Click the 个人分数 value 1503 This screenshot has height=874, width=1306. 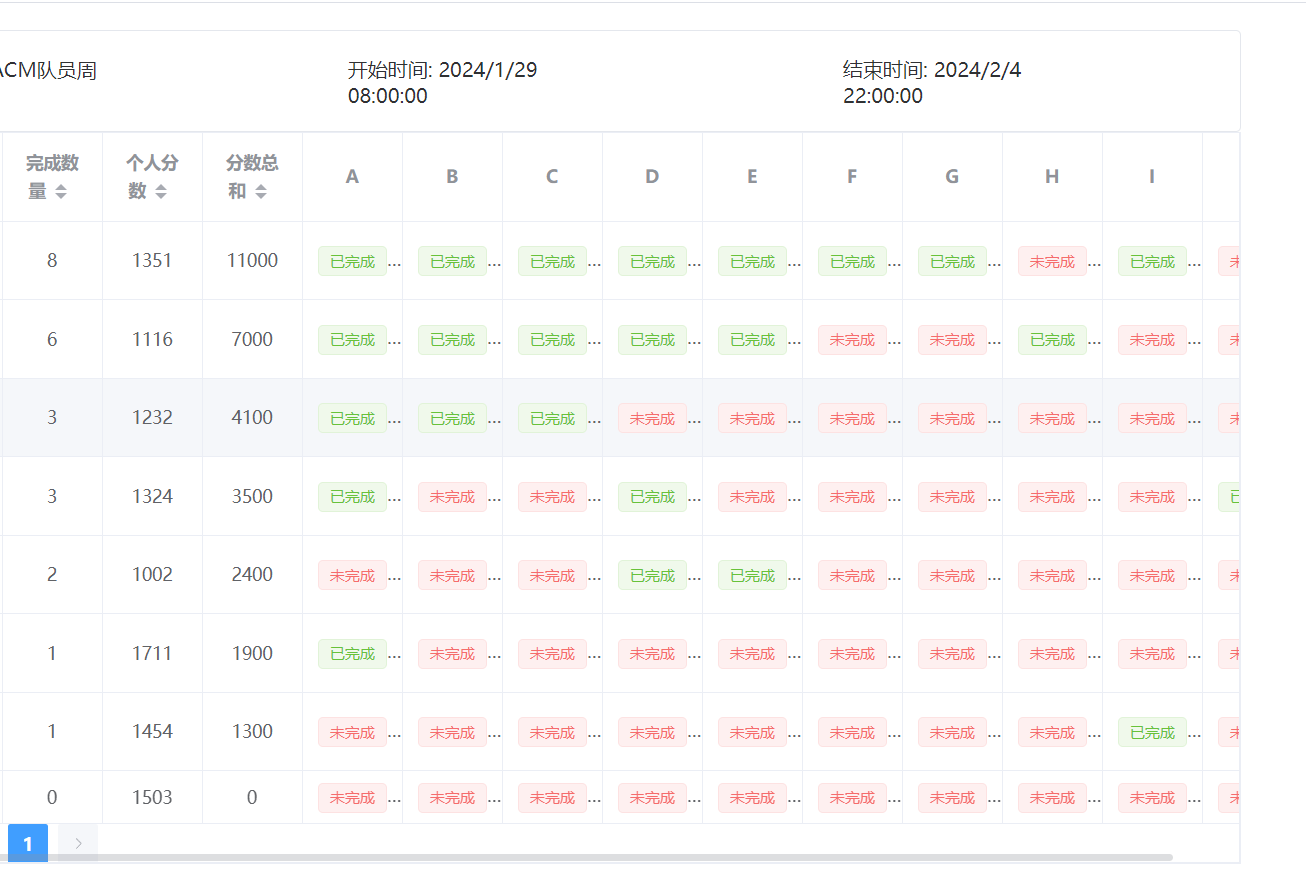pyautogui.click(x=152, y=797)
